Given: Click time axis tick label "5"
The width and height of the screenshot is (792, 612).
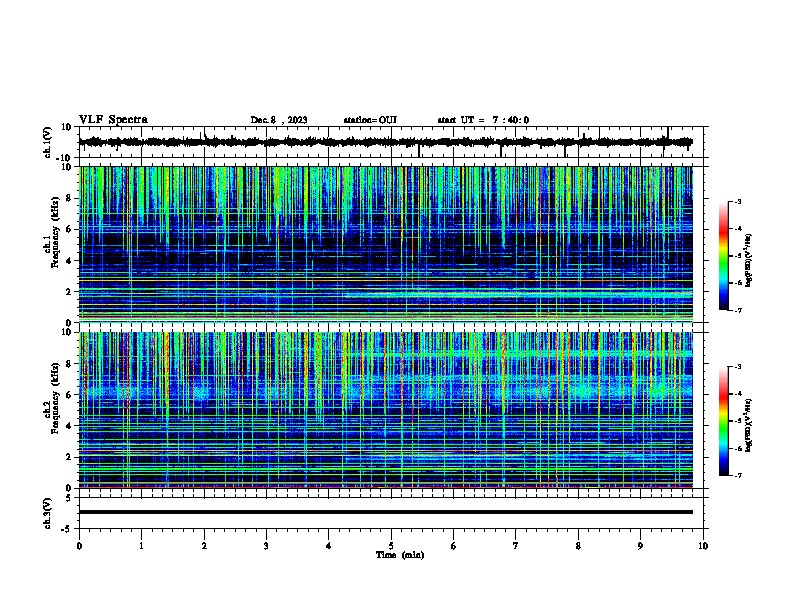Looking at the screenshot, I should point(391,546).
